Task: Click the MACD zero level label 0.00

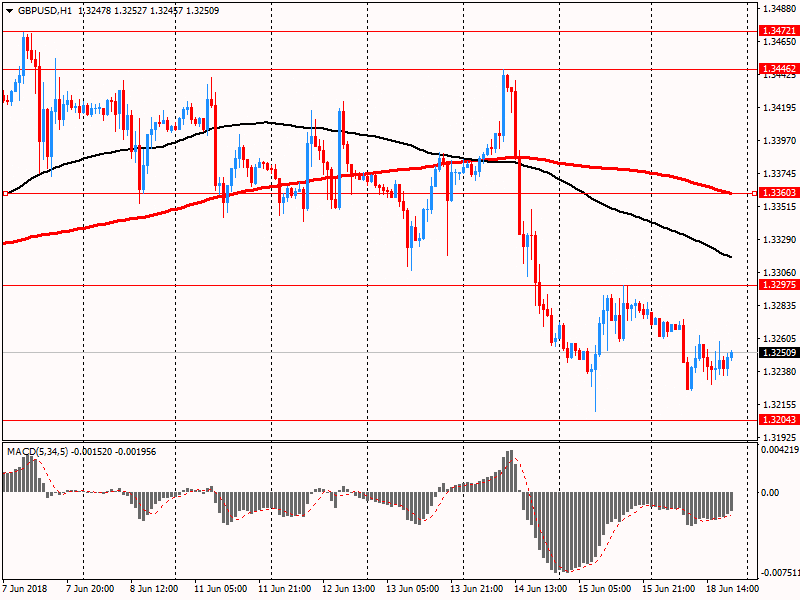Action: 770,493
